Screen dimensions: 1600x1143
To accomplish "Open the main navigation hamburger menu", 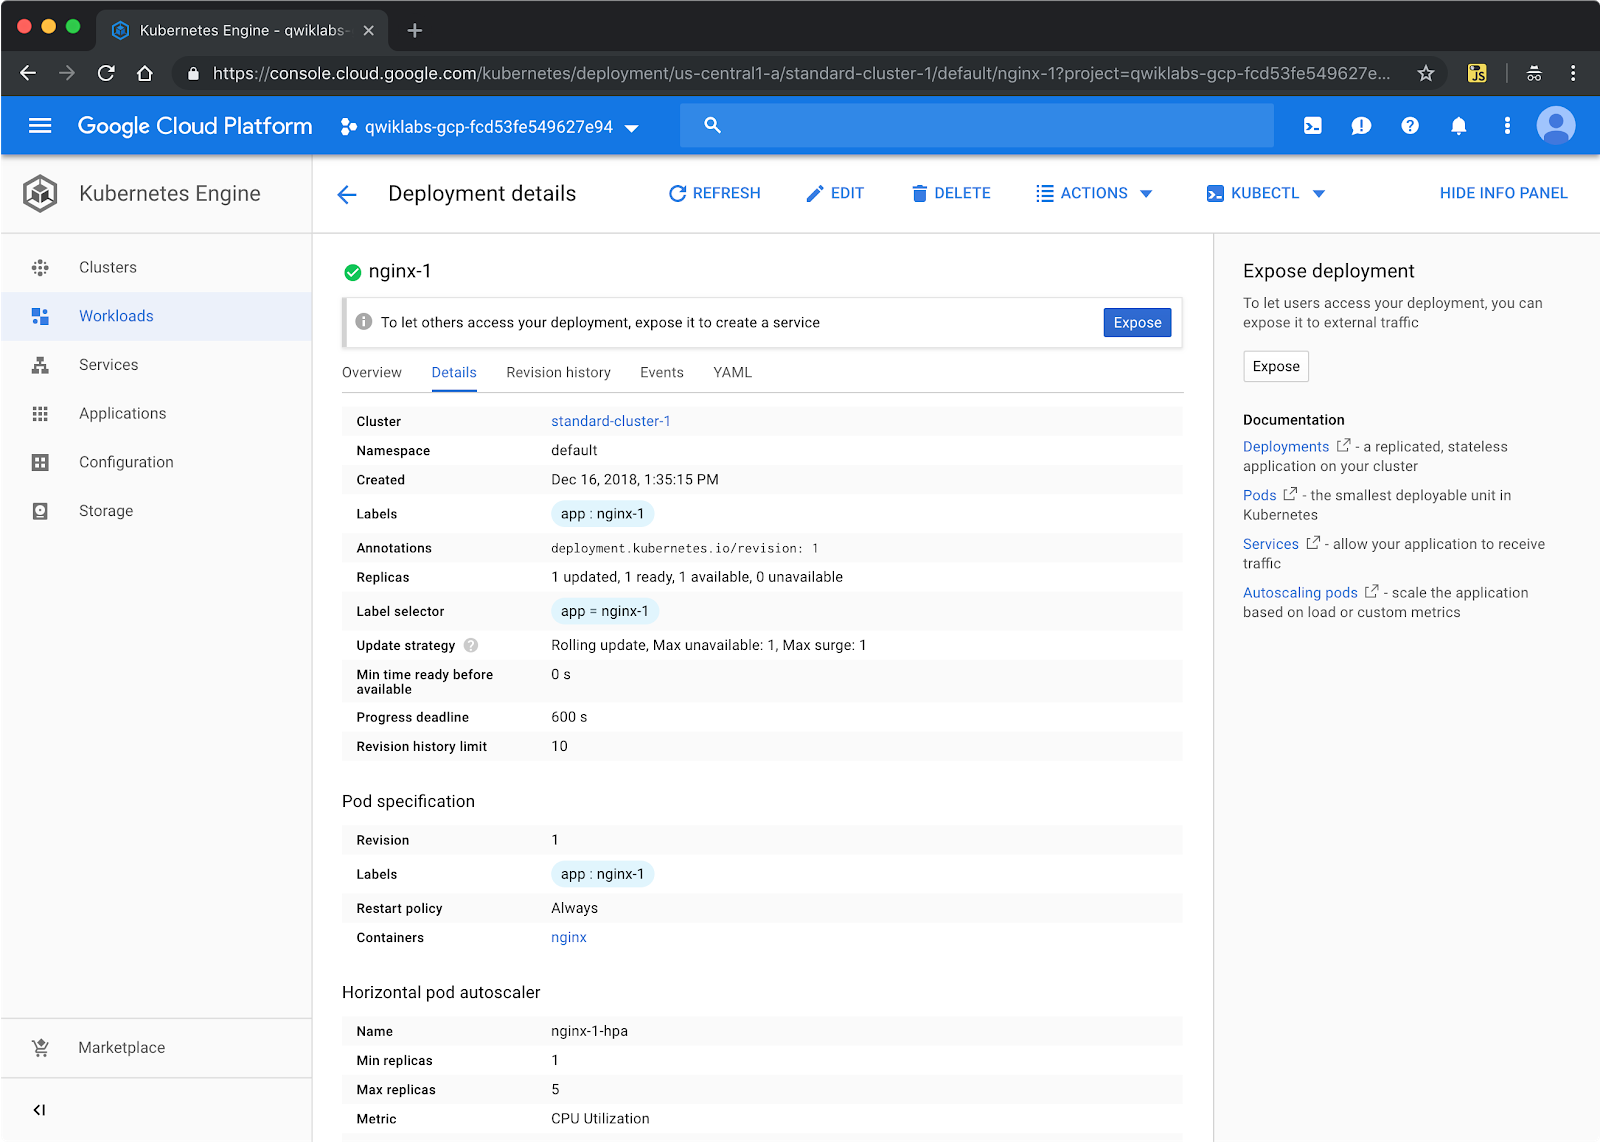I will 40,126.
